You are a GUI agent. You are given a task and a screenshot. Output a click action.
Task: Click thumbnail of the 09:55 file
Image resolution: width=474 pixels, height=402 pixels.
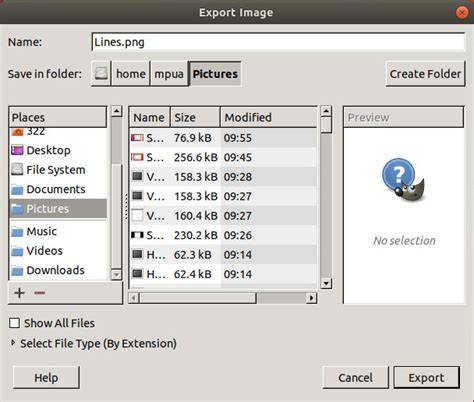pyautogui.click(x=137, y=138)
